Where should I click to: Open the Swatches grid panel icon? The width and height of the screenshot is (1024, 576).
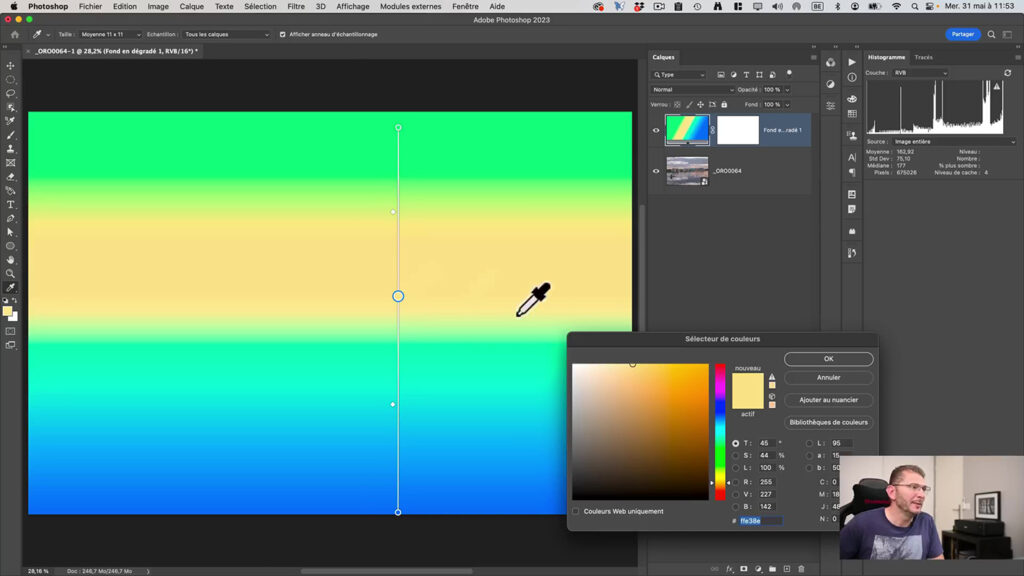pos(852,114)
